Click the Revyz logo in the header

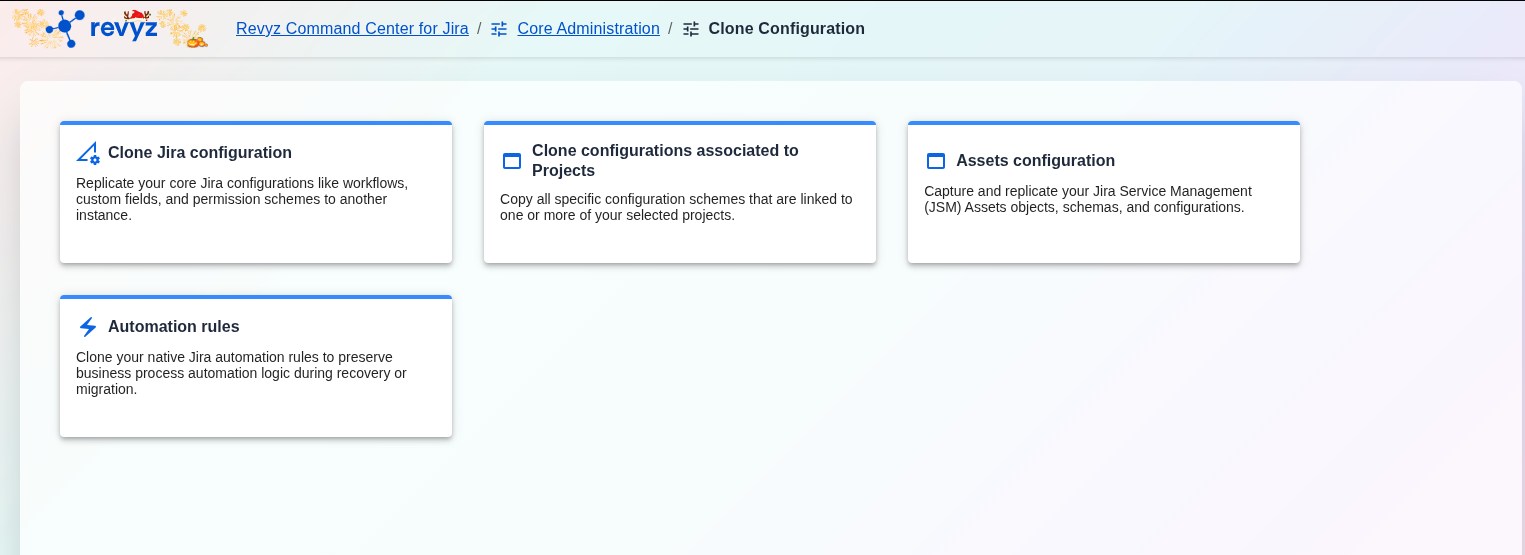click(105, 28)
